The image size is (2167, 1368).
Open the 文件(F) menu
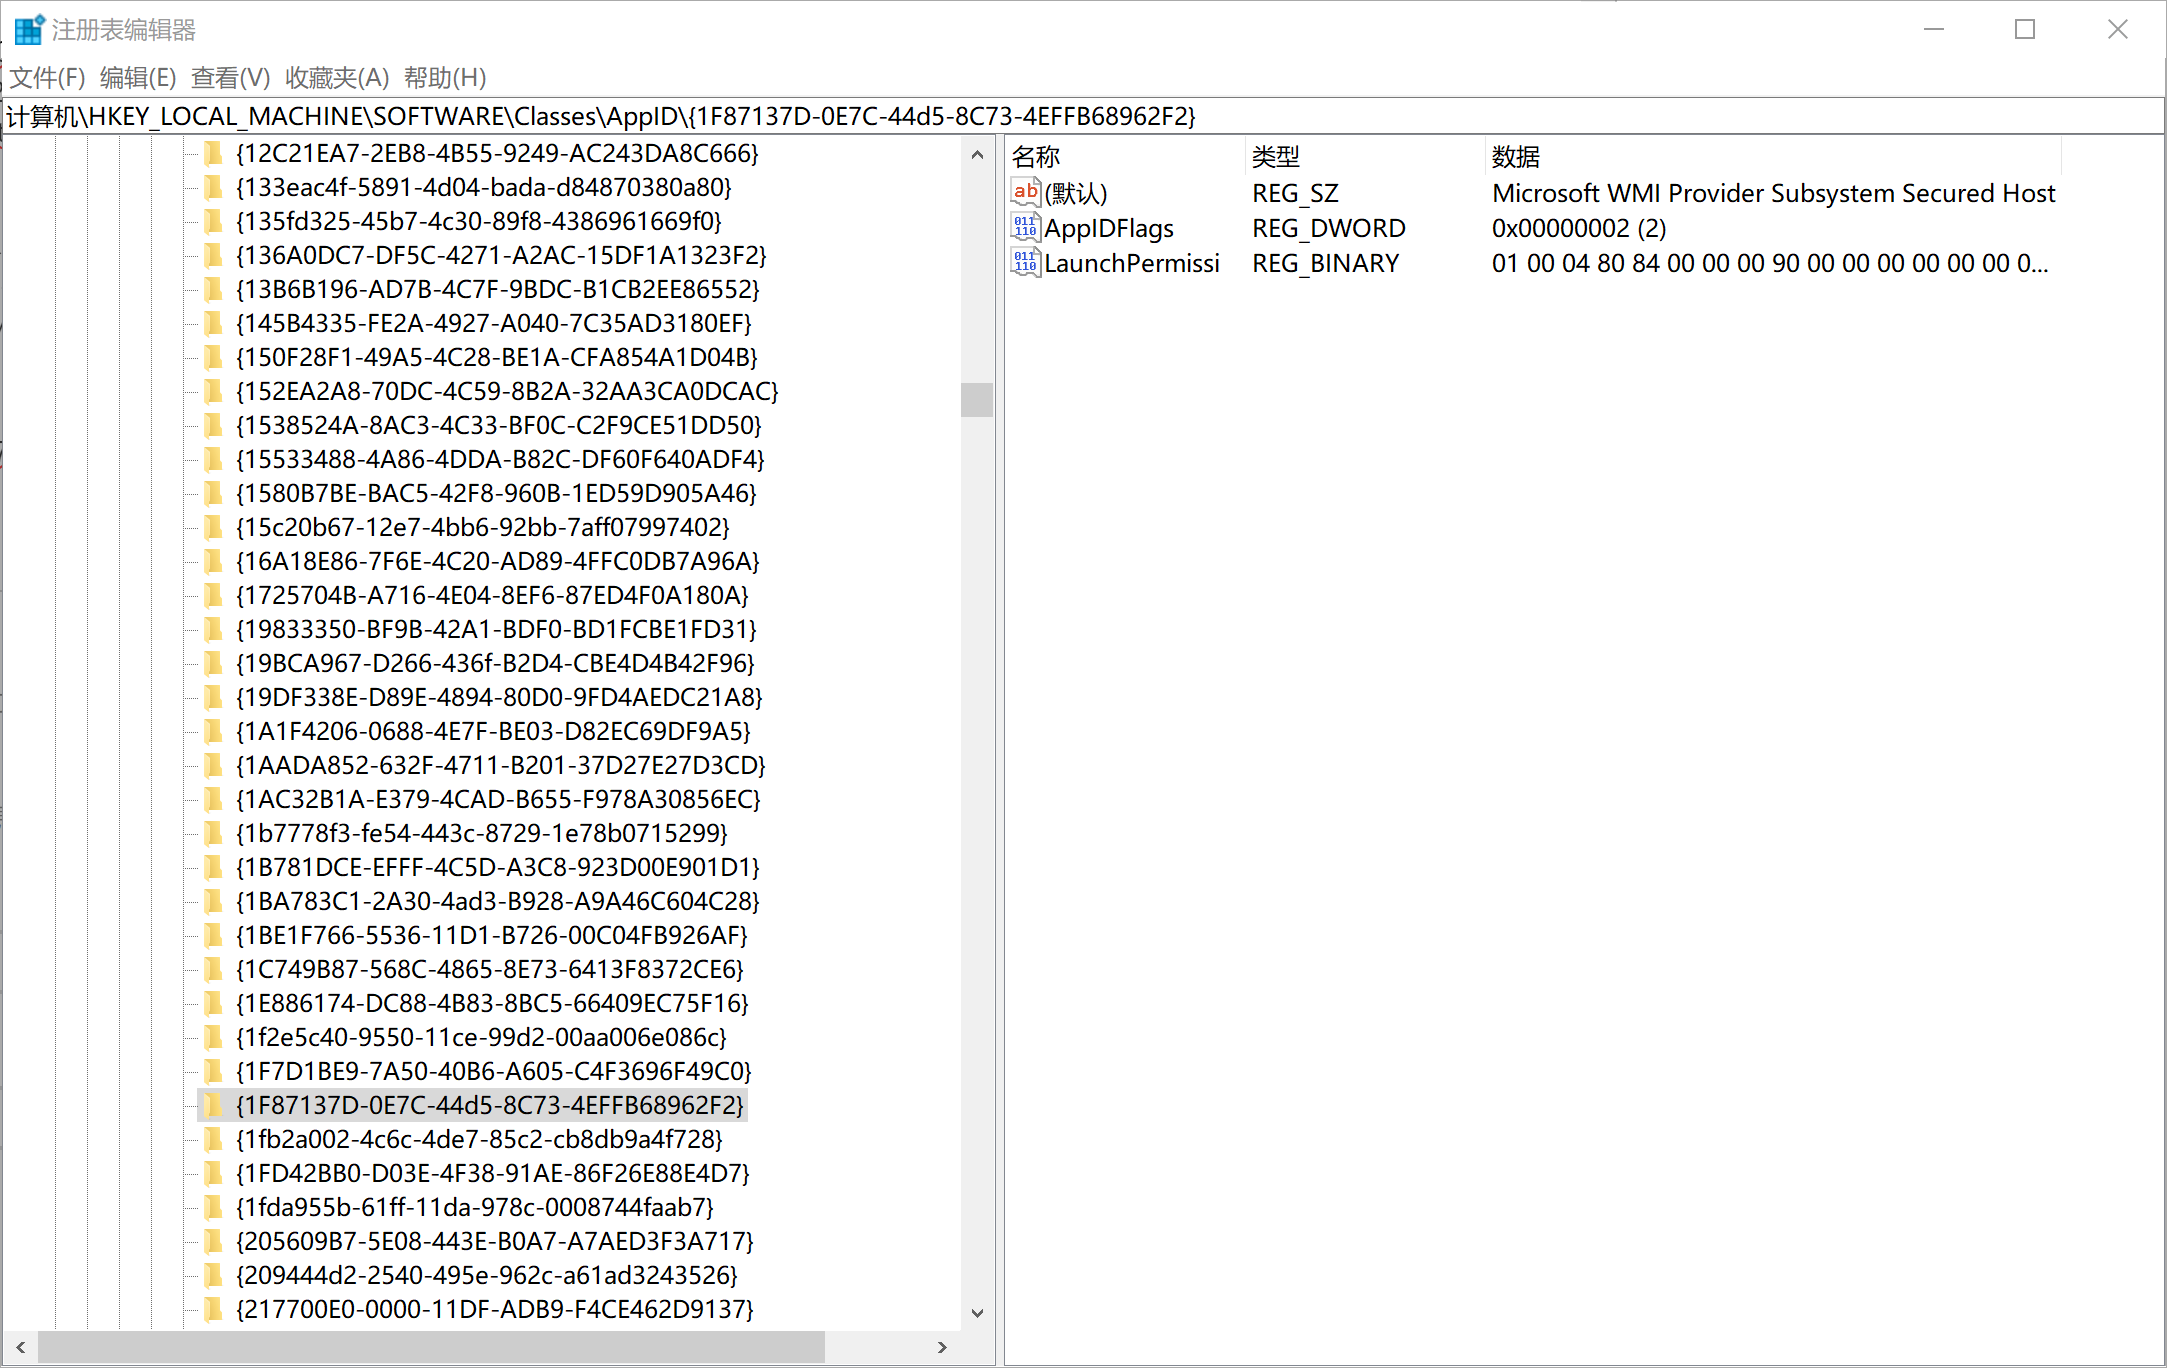47,77
